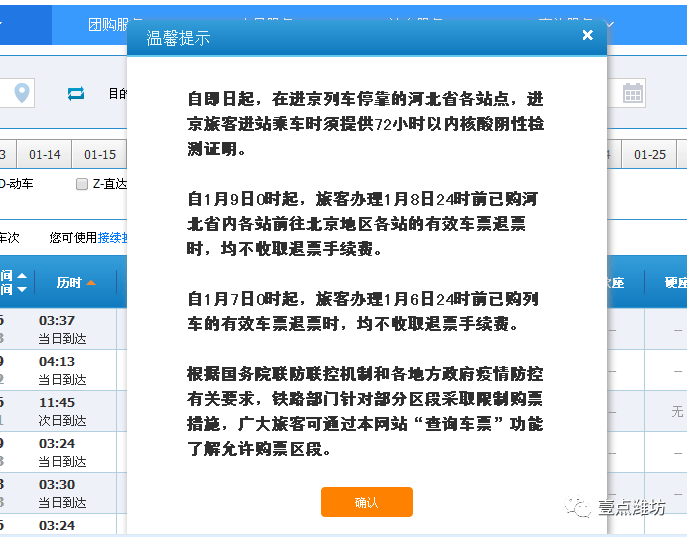Click the 无 seat availability cell
Screen dimensions: 687x537
tap(677, 411)
